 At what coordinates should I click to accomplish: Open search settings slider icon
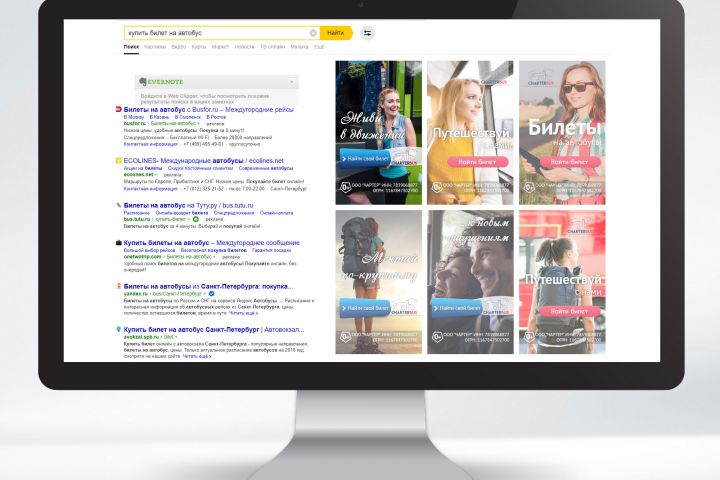pyautogui.click(x=367, y=33)
